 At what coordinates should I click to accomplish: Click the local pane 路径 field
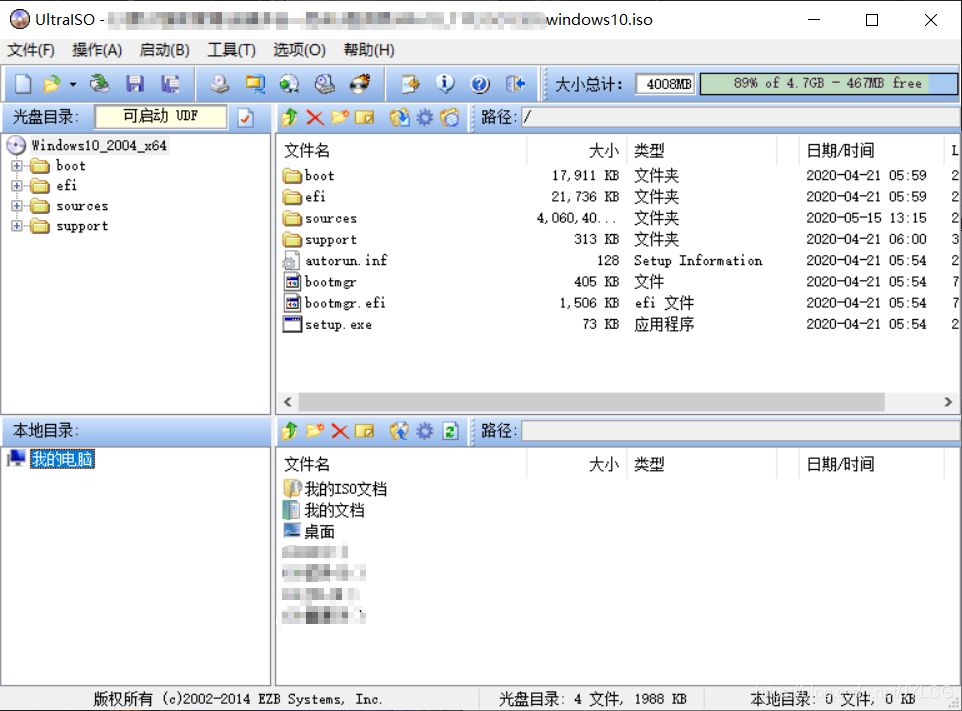pos(741,431)
